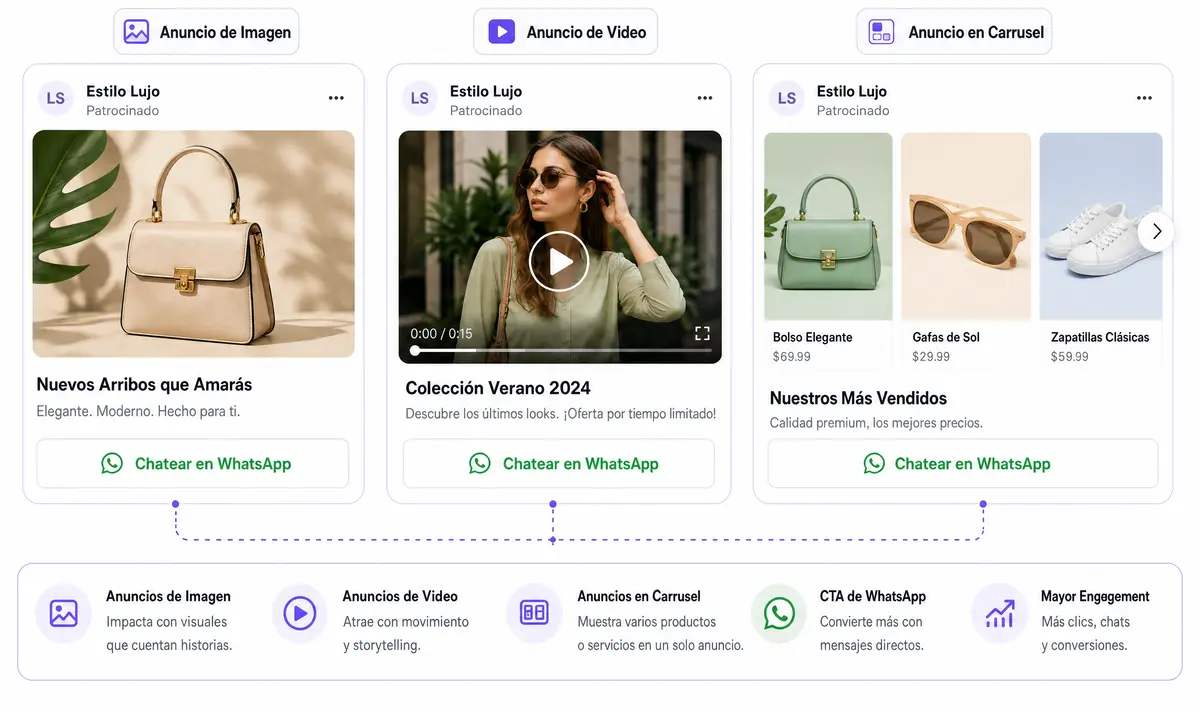
Task: Click the image icon in Anuncio de Imagen tab
Action: point(137,32)
